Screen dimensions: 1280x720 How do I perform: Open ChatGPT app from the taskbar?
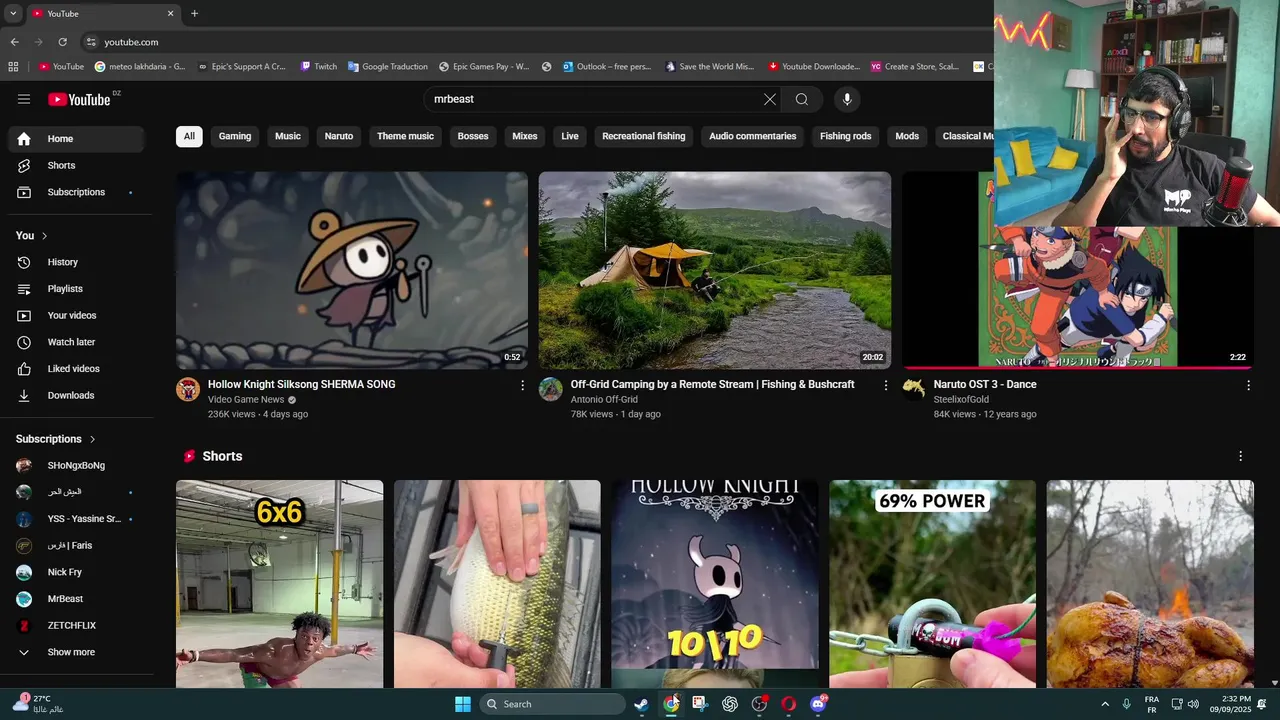click(x=730, y=704)
